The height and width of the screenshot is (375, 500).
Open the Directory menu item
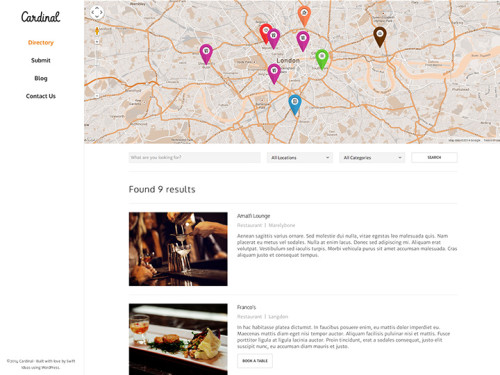click(x=41, y=42)
